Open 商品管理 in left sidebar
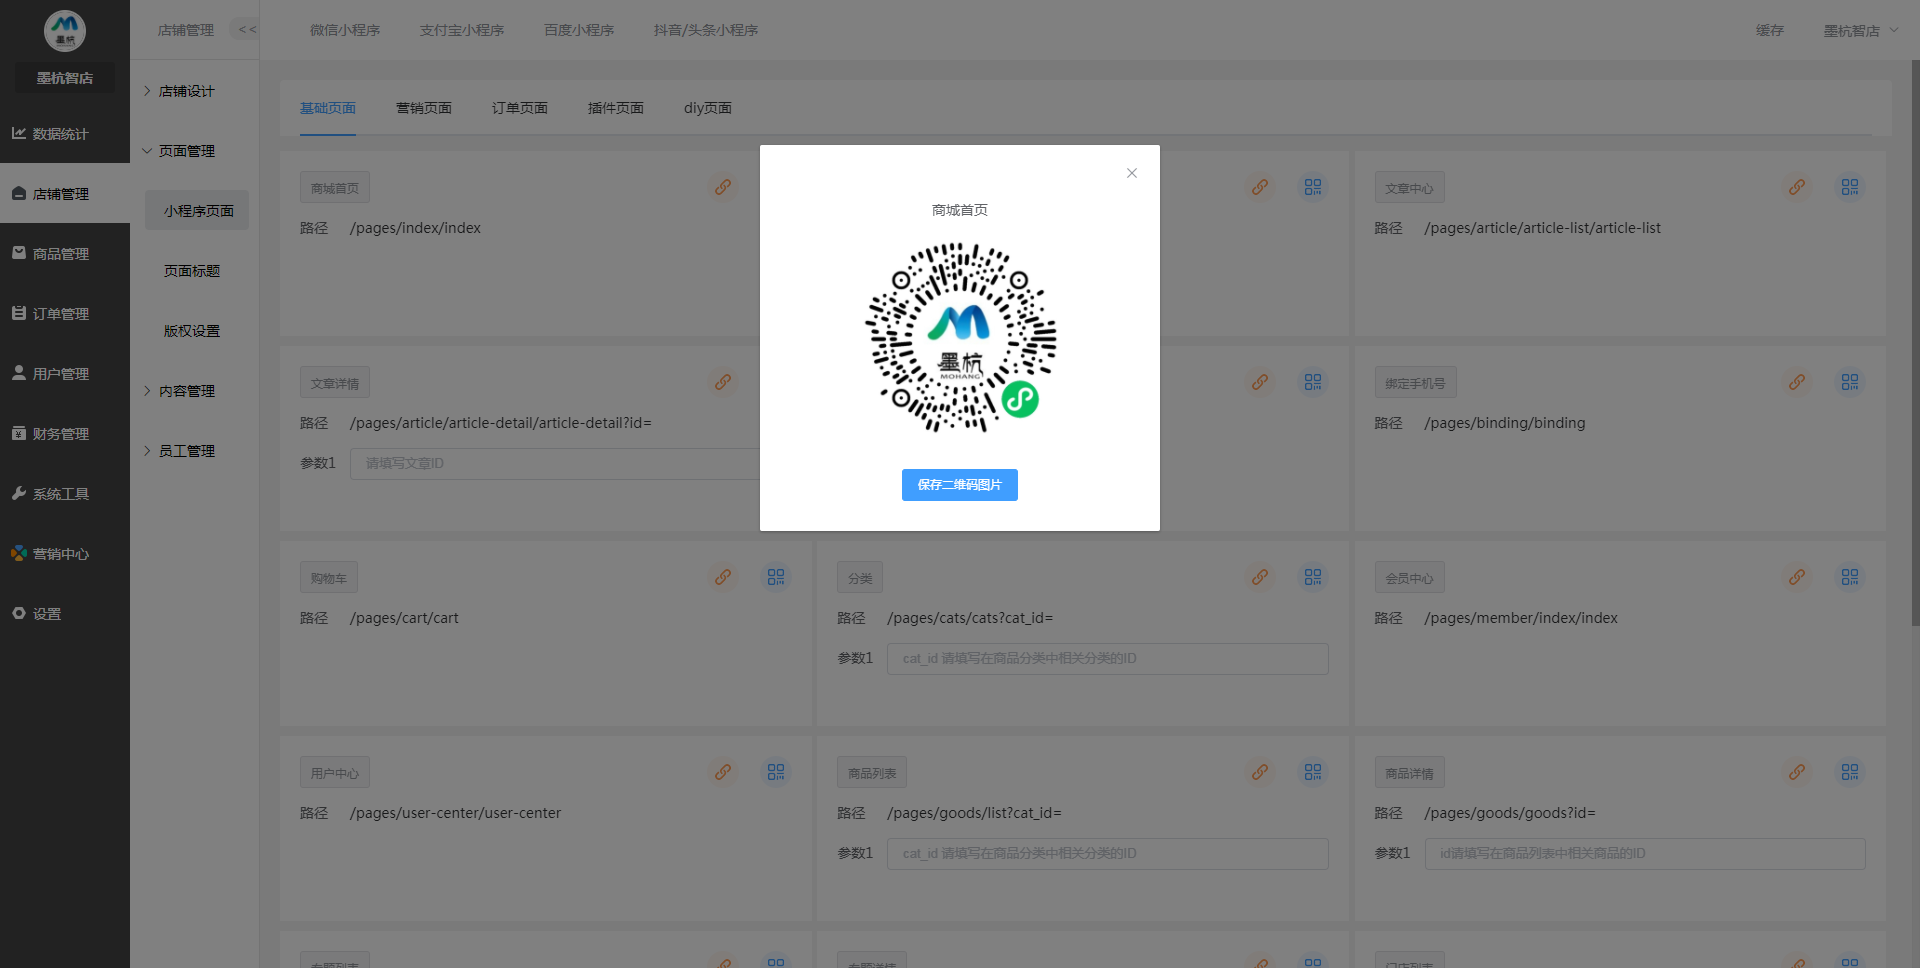The width and height of the screenshot is (1920, 968). [65, 253]
